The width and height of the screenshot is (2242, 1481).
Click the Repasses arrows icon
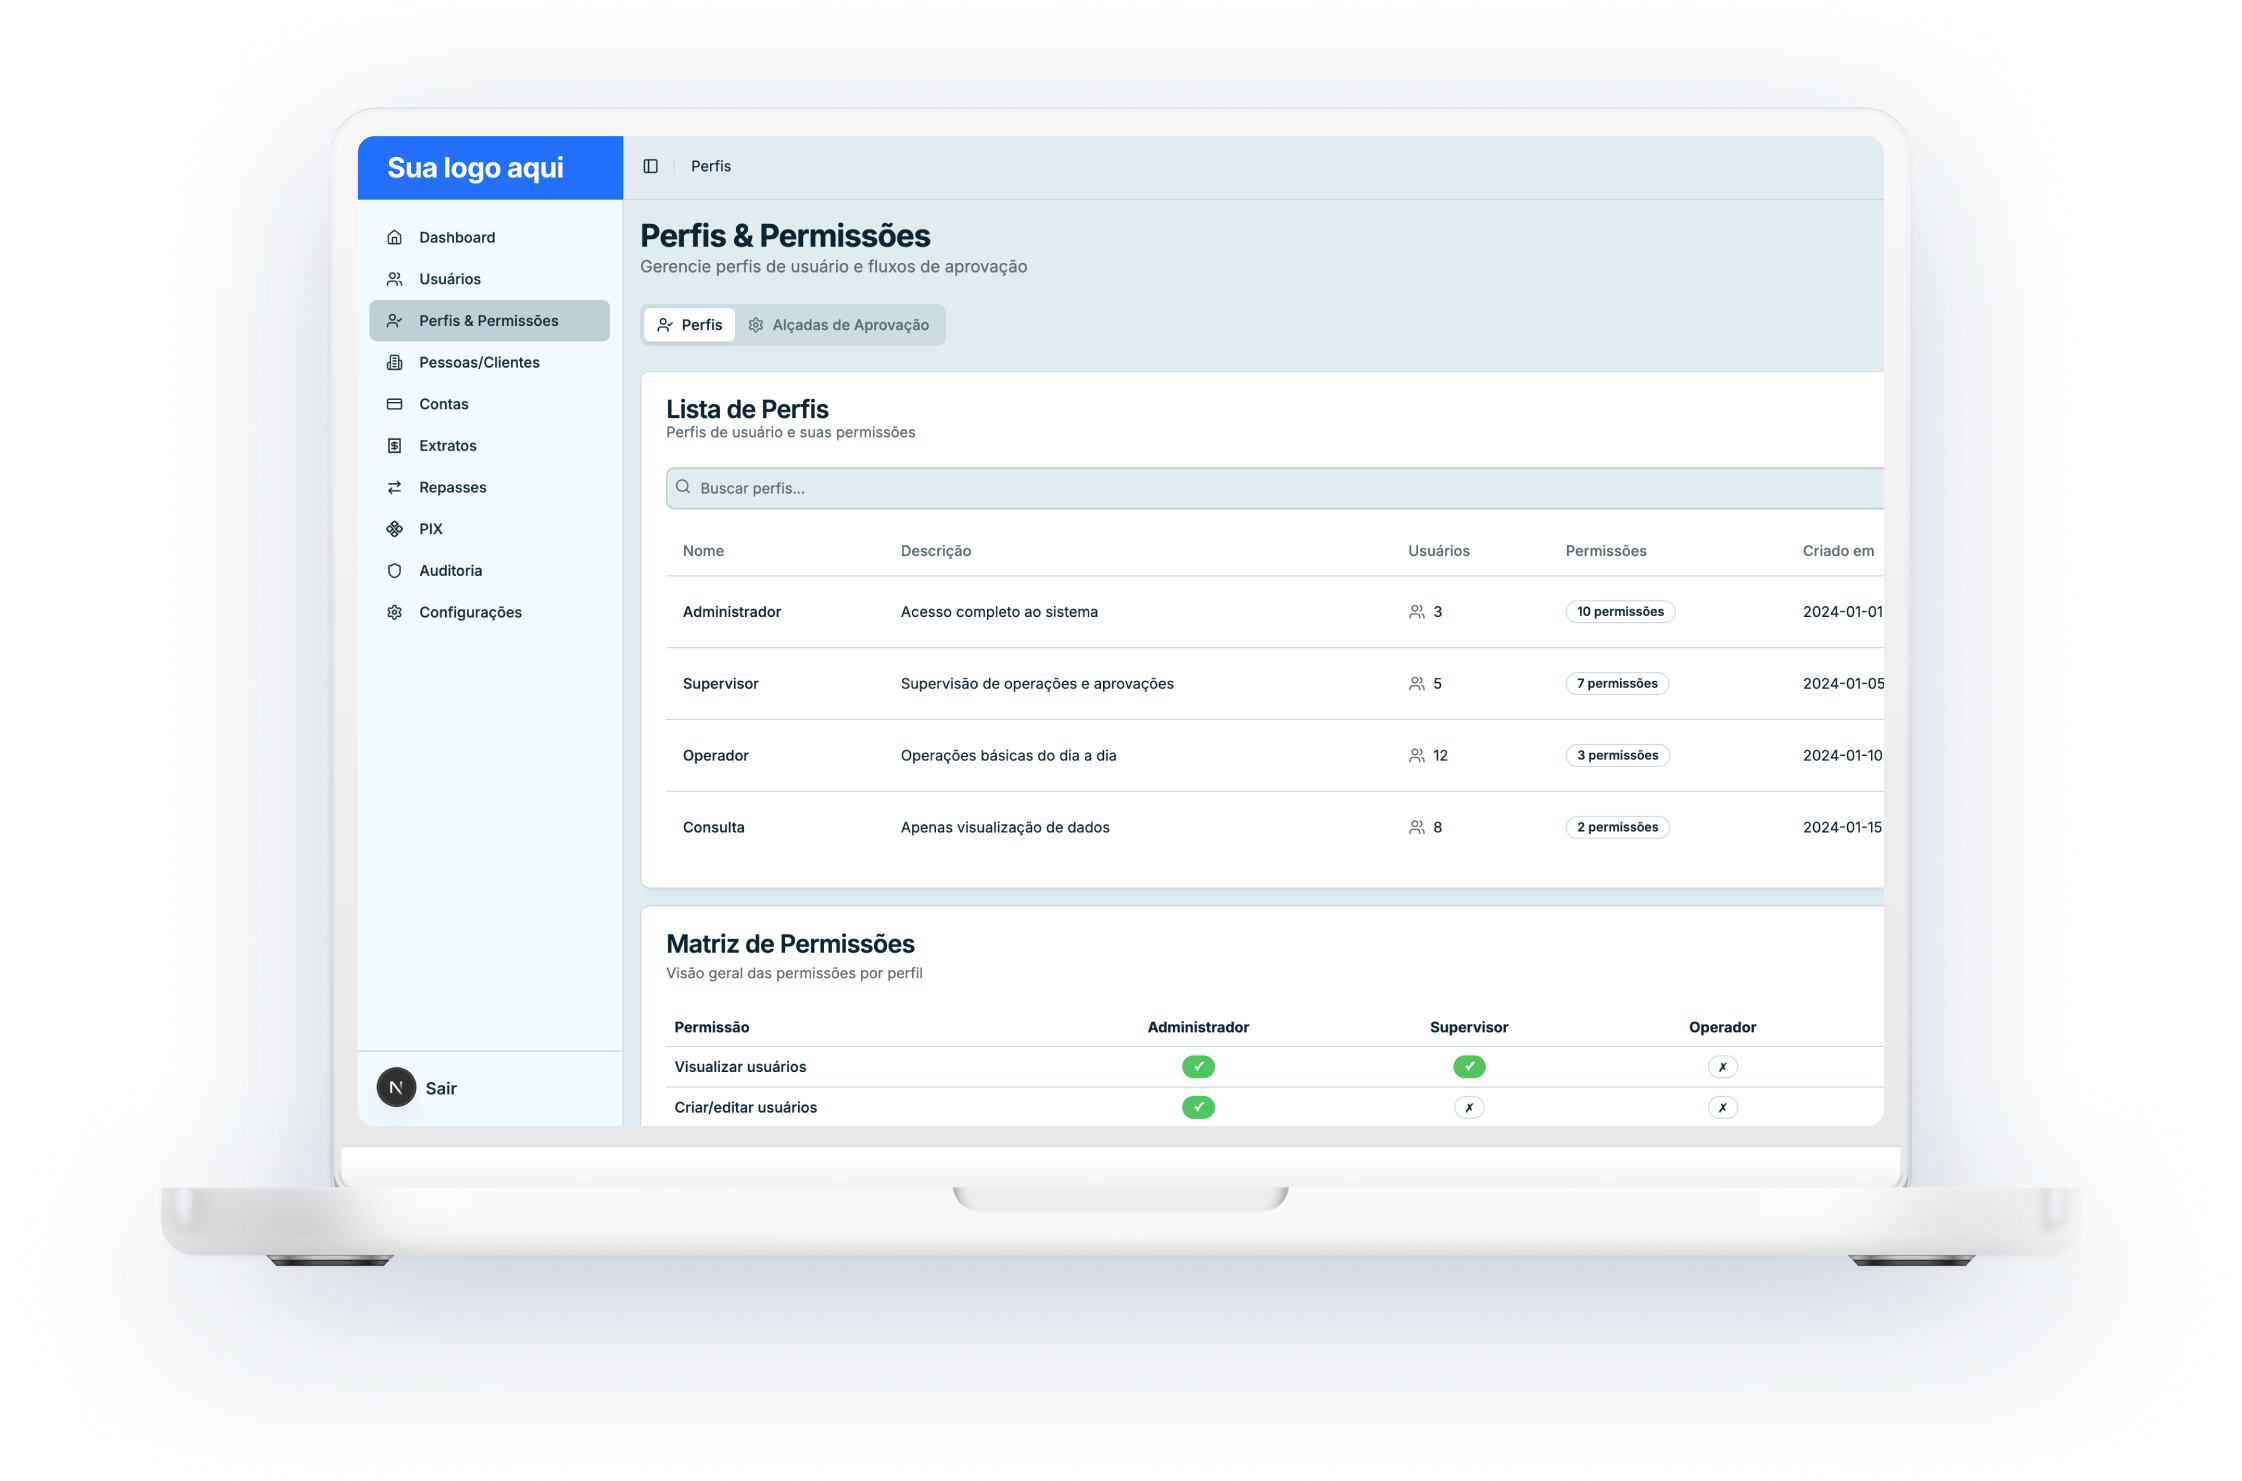pyautogui.click(x=395, y=487)
